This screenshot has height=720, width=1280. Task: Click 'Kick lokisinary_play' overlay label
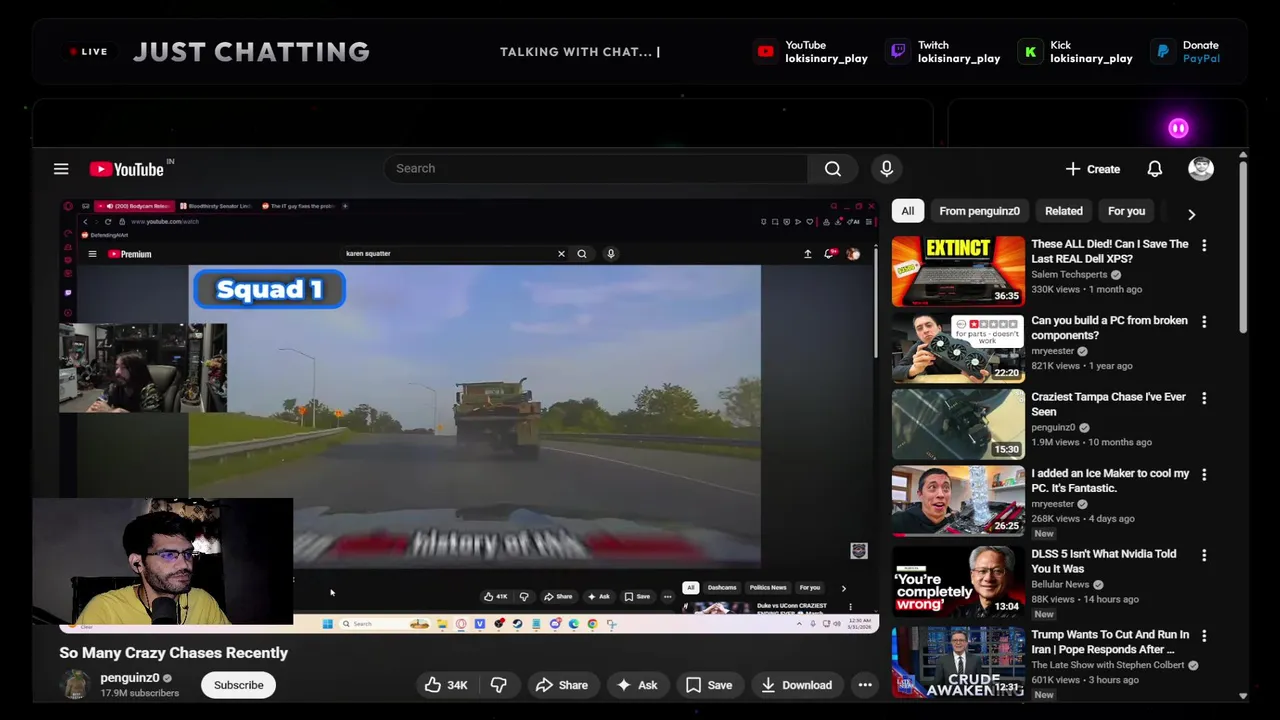(x=1091, y=52)
